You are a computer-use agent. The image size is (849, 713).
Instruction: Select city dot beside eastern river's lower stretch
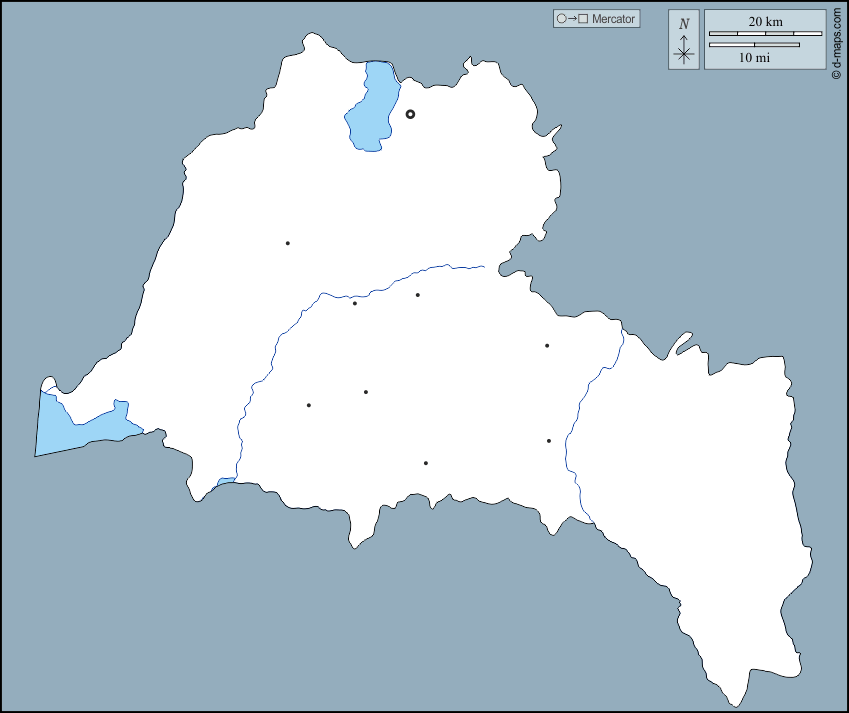[549, 441]
